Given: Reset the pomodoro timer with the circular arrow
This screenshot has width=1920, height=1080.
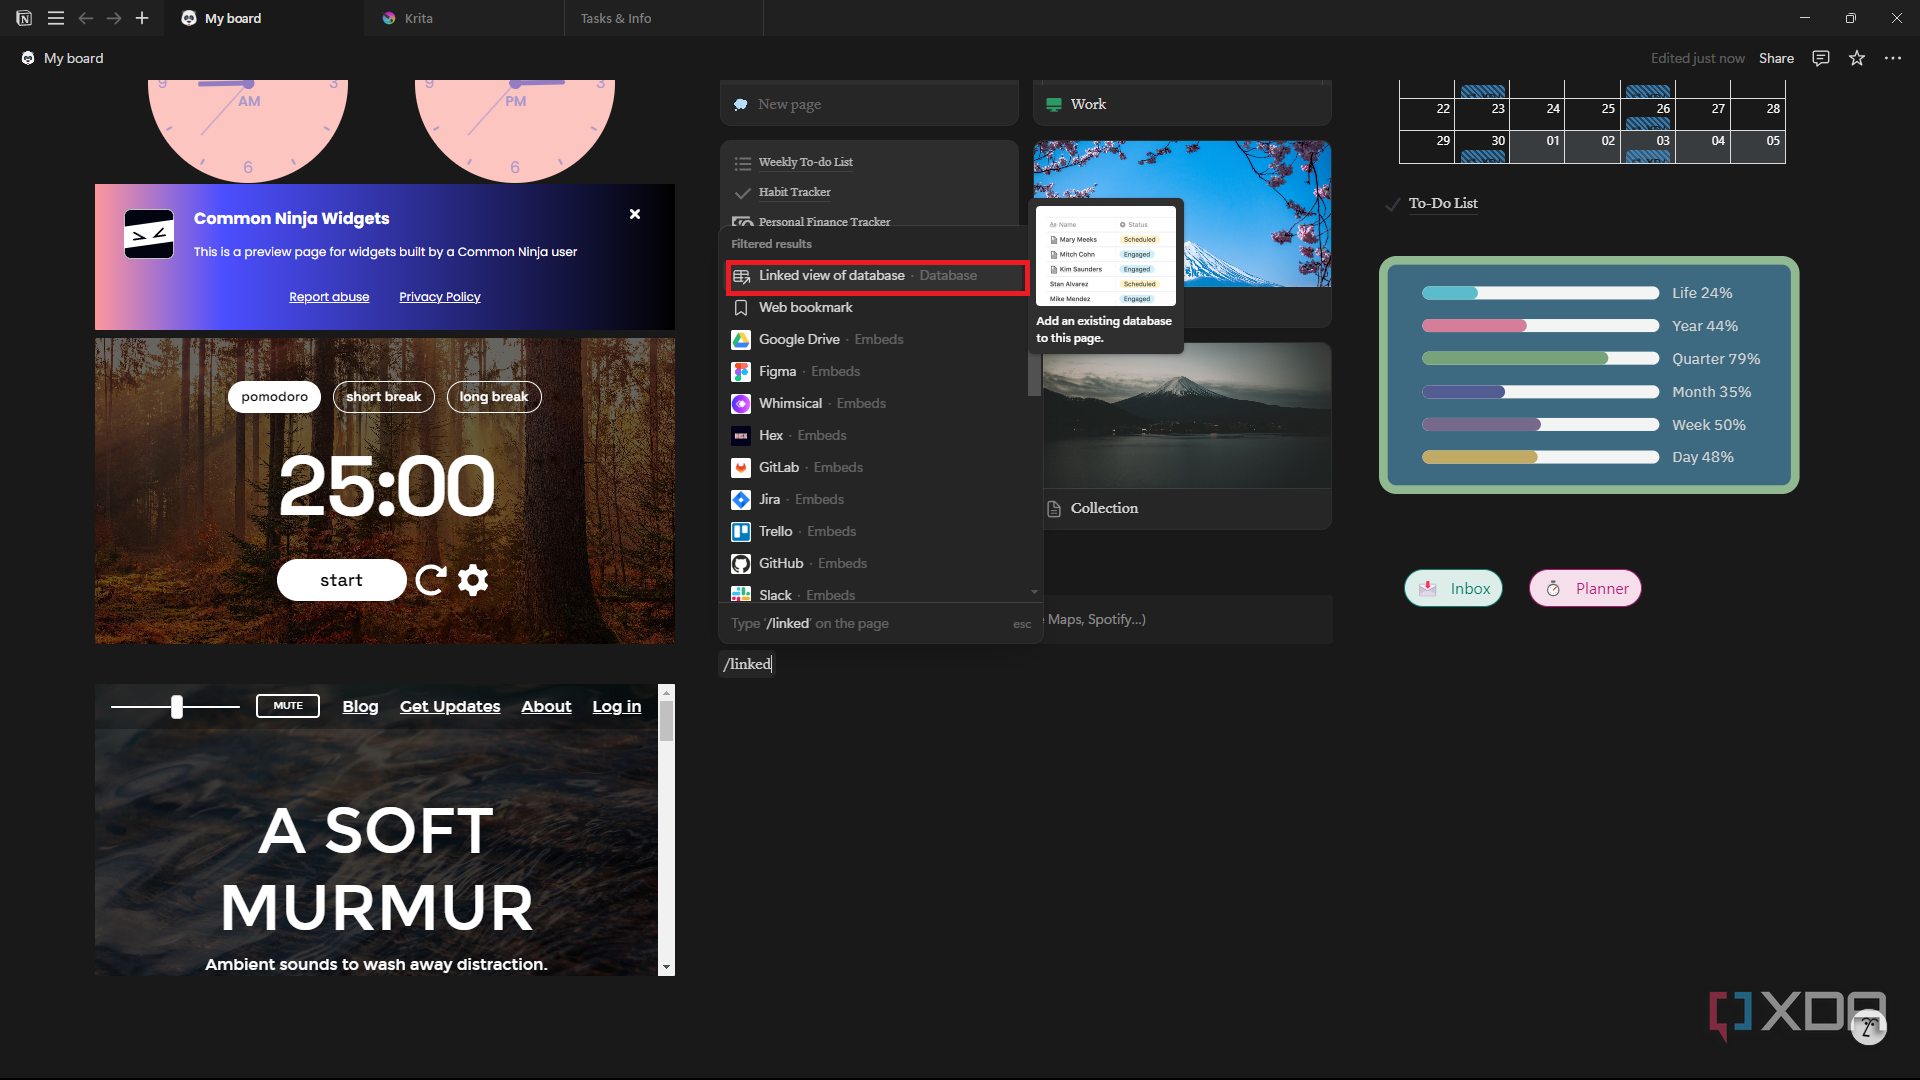Looking at the screenshot, I should pyautogui.click(x=431, y=580).
